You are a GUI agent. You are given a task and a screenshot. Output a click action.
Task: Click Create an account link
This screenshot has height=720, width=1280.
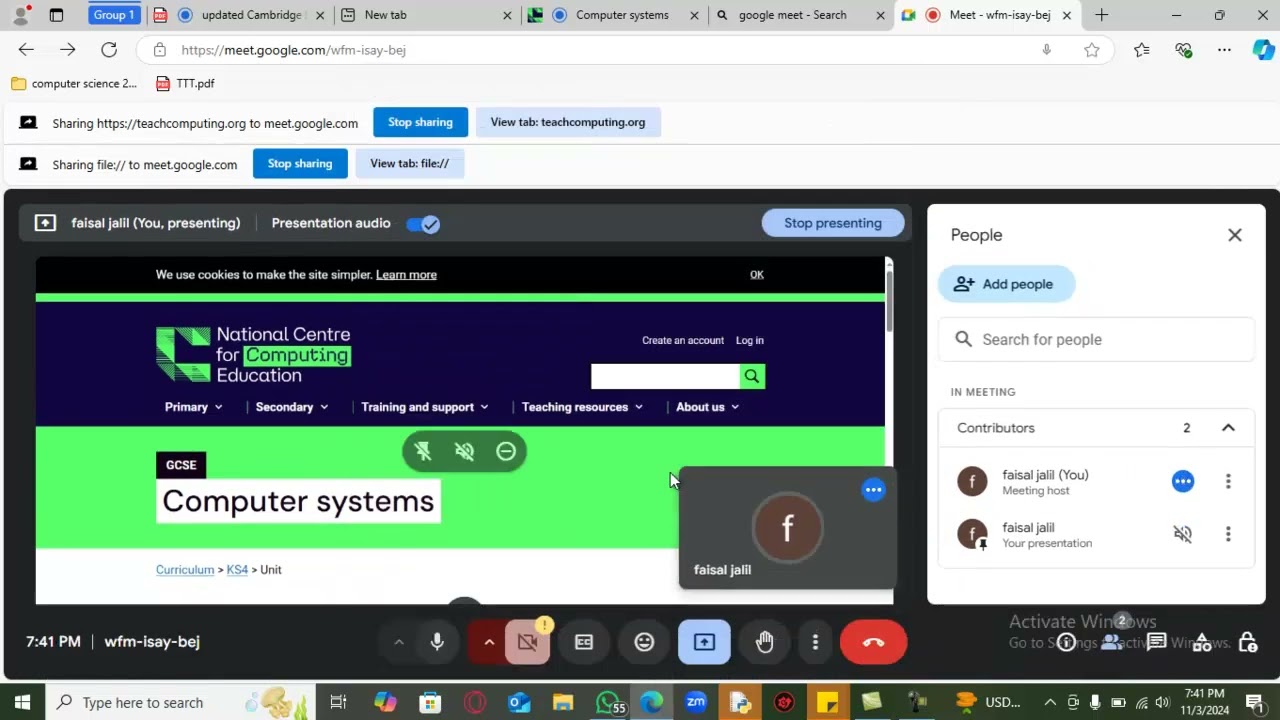coord(683,341)
